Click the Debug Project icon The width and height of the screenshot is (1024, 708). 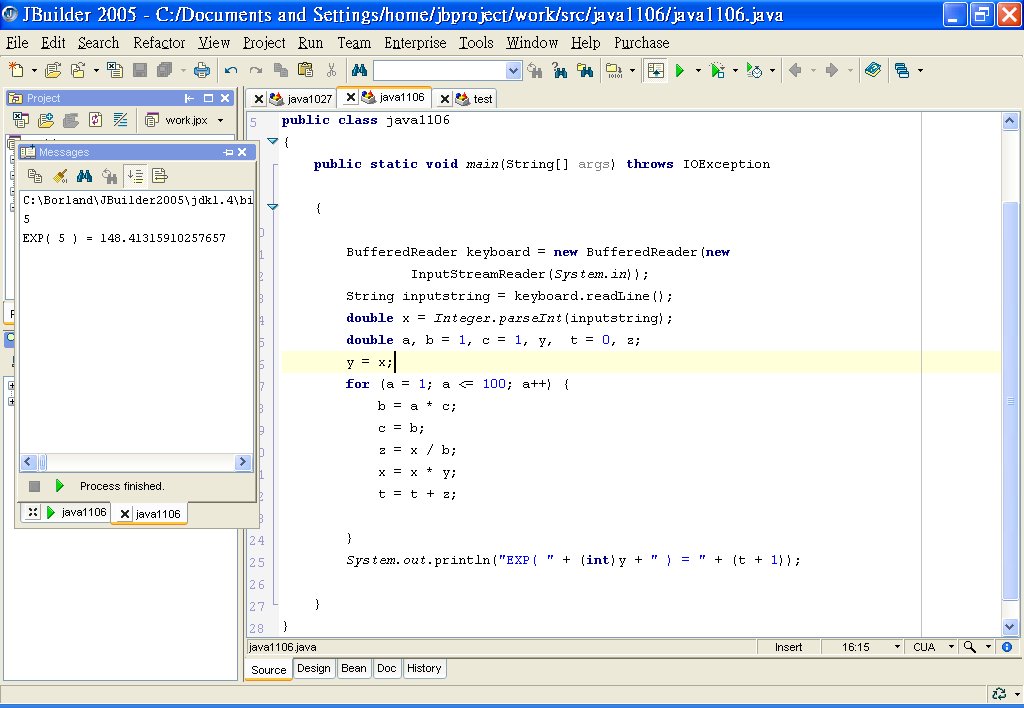click(x=717, y=70)
